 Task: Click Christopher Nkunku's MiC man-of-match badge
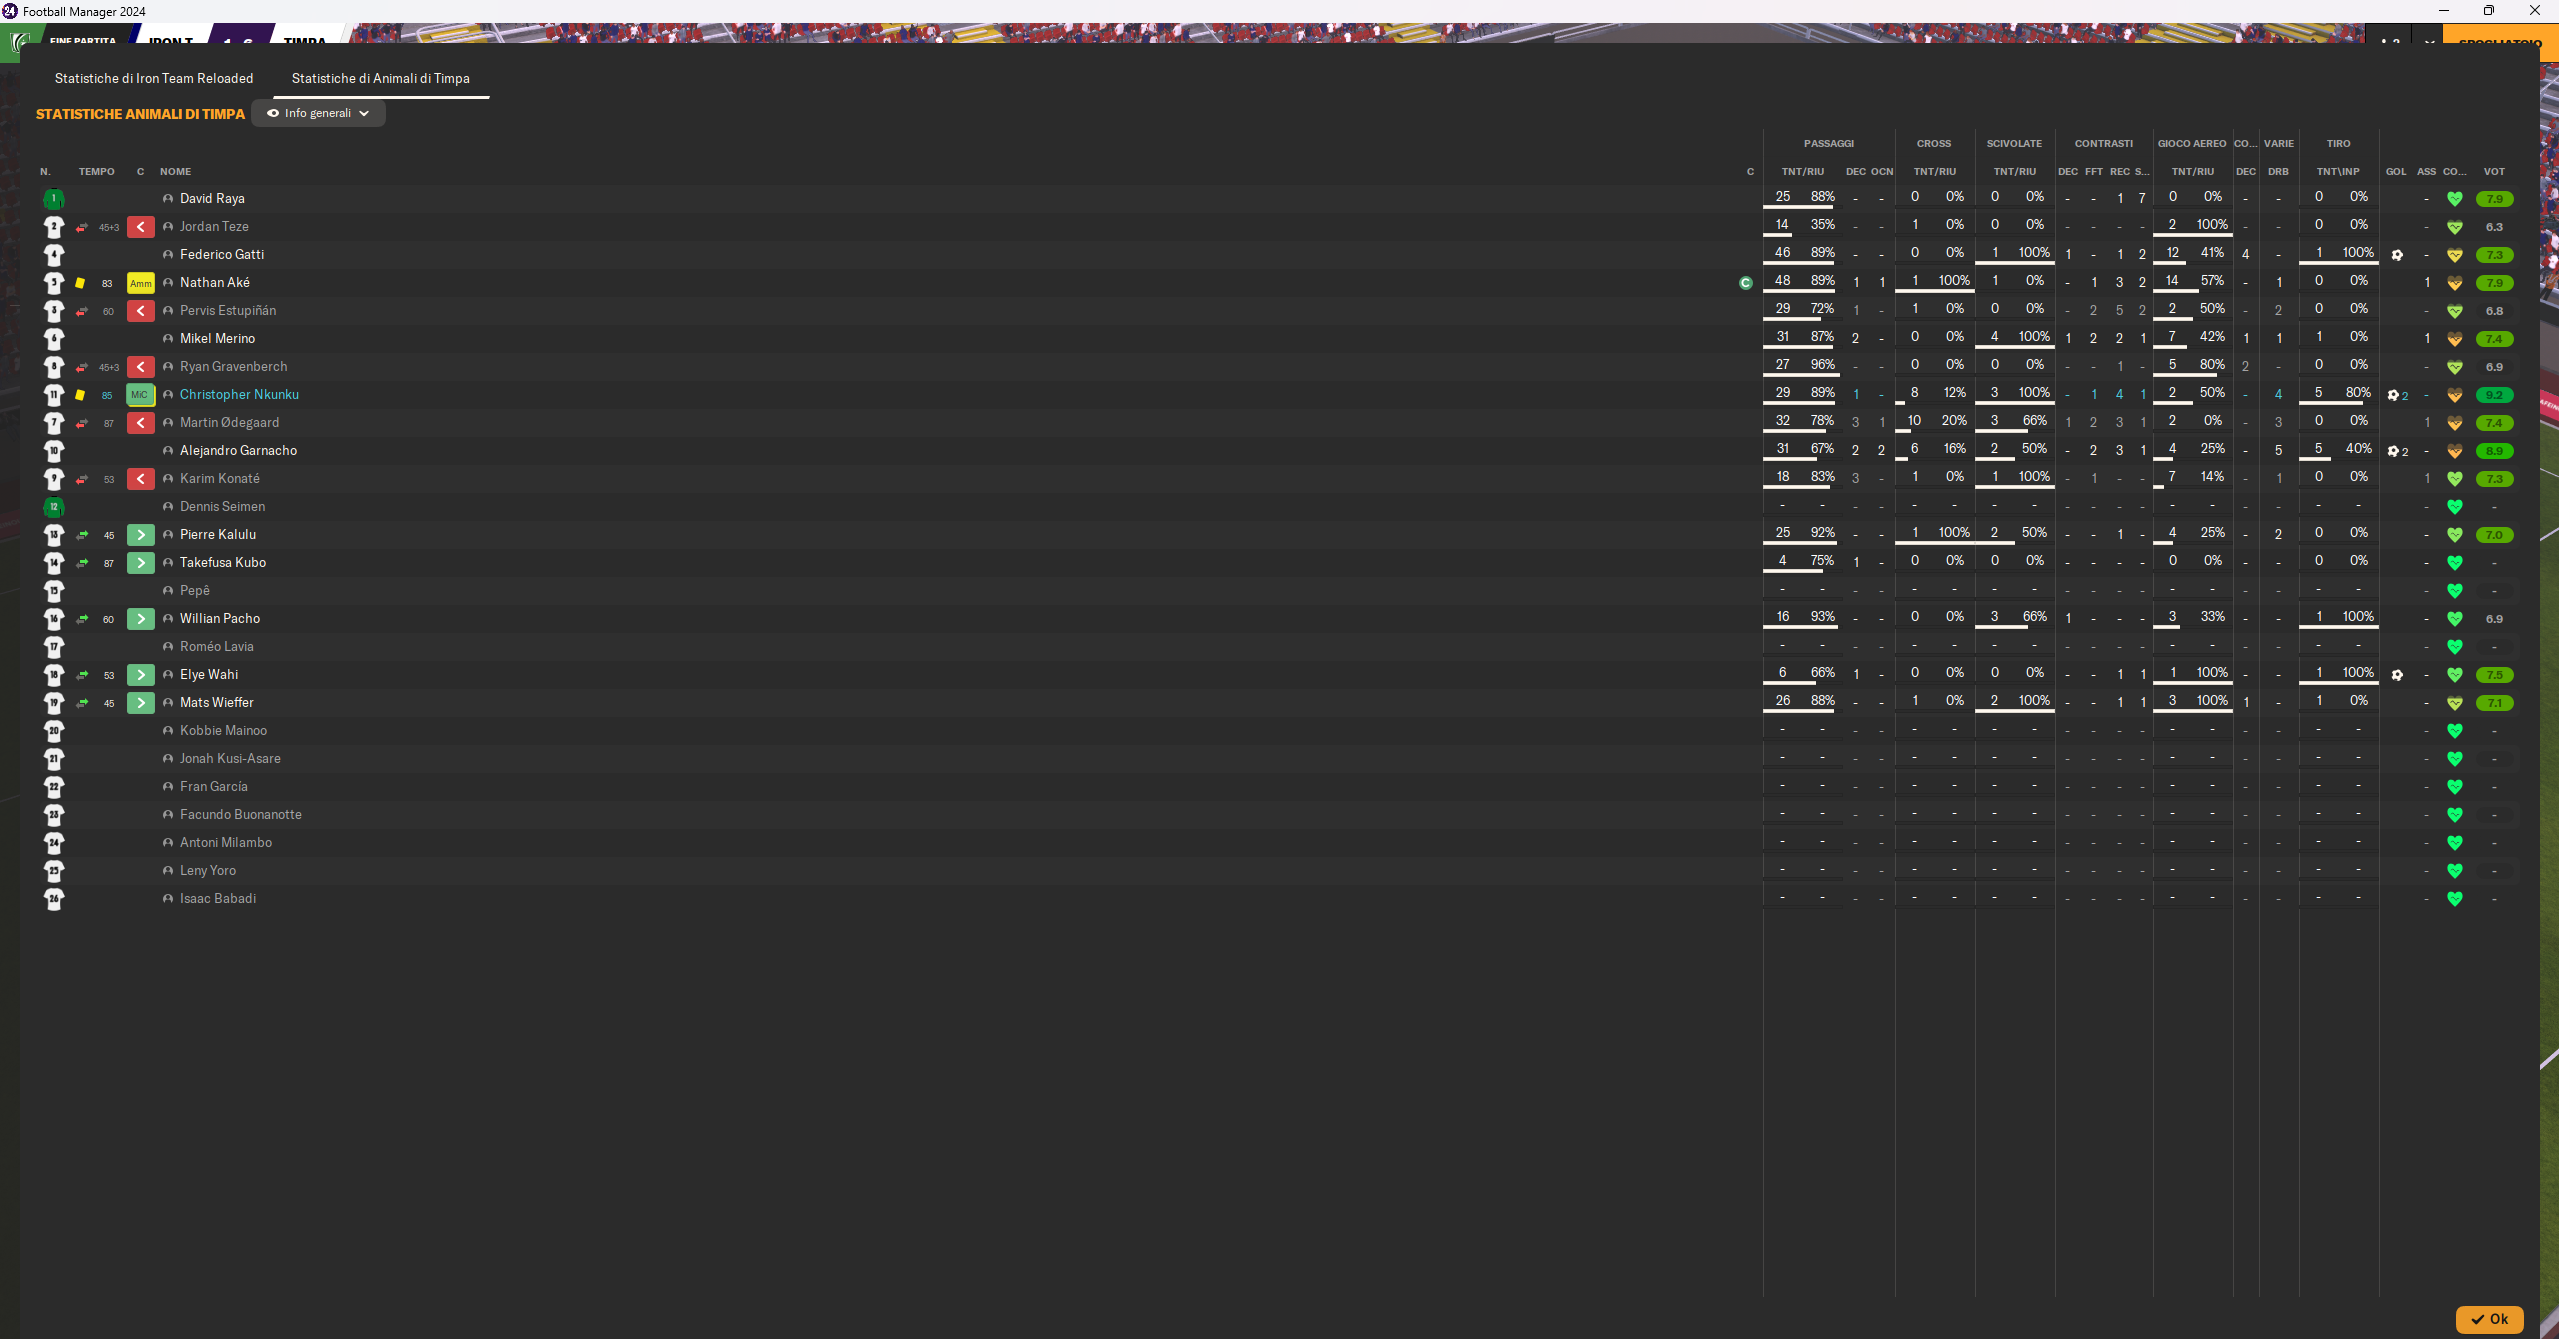pos(140,395)
